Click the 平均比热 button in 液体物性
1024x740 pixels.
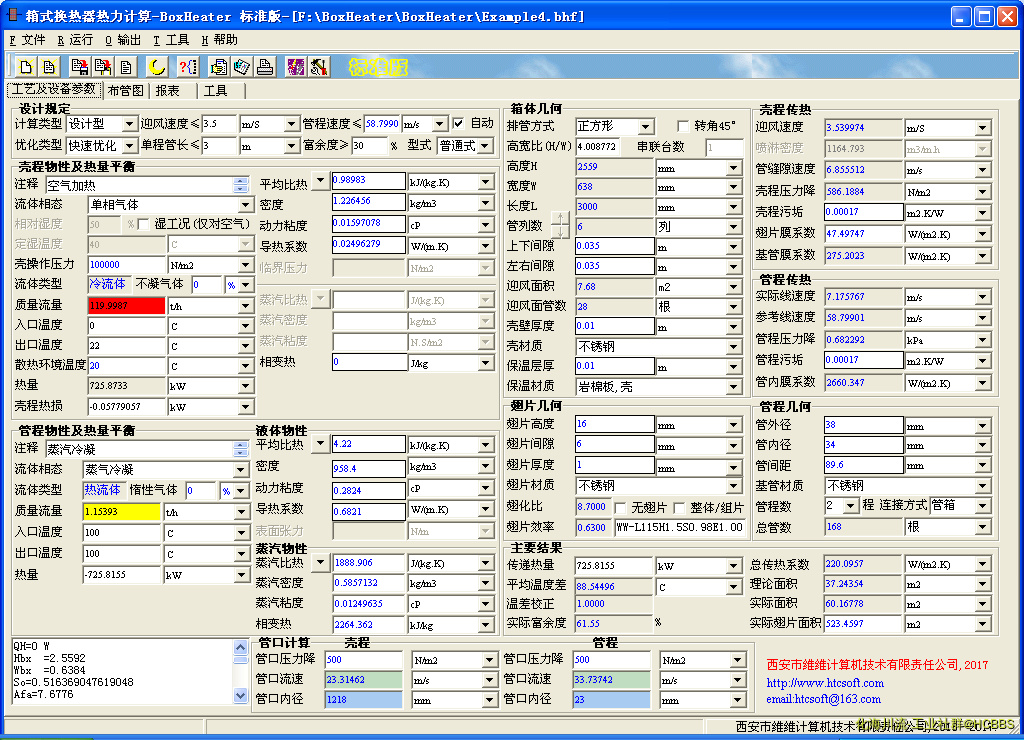[320, 444]
